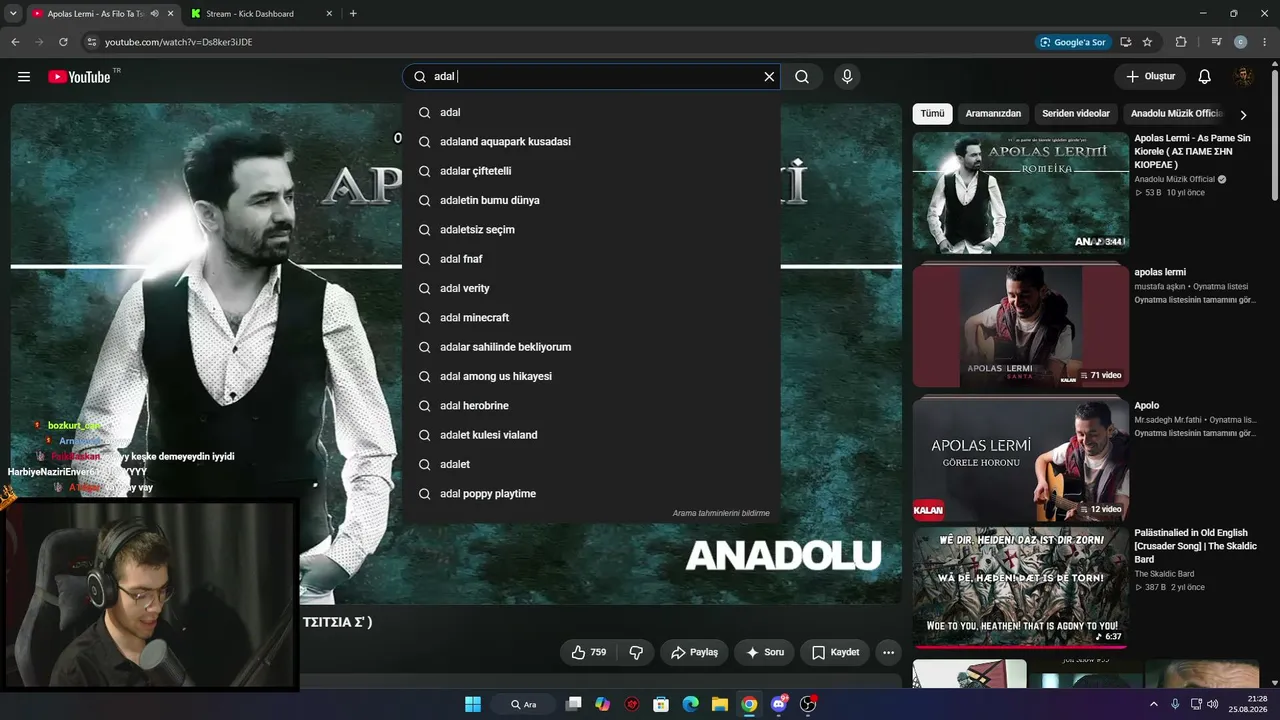This screenshot has height=720, width=1280.
Task: Select the Seriden videolar chip
Action: 1076,114
